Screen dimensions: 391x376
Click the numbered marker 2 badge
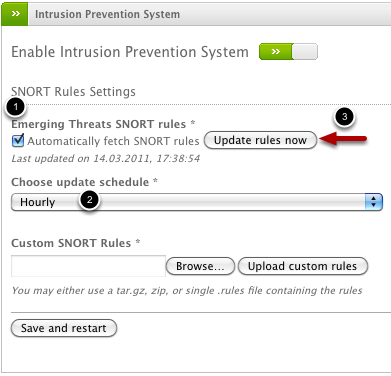(89, 200)
